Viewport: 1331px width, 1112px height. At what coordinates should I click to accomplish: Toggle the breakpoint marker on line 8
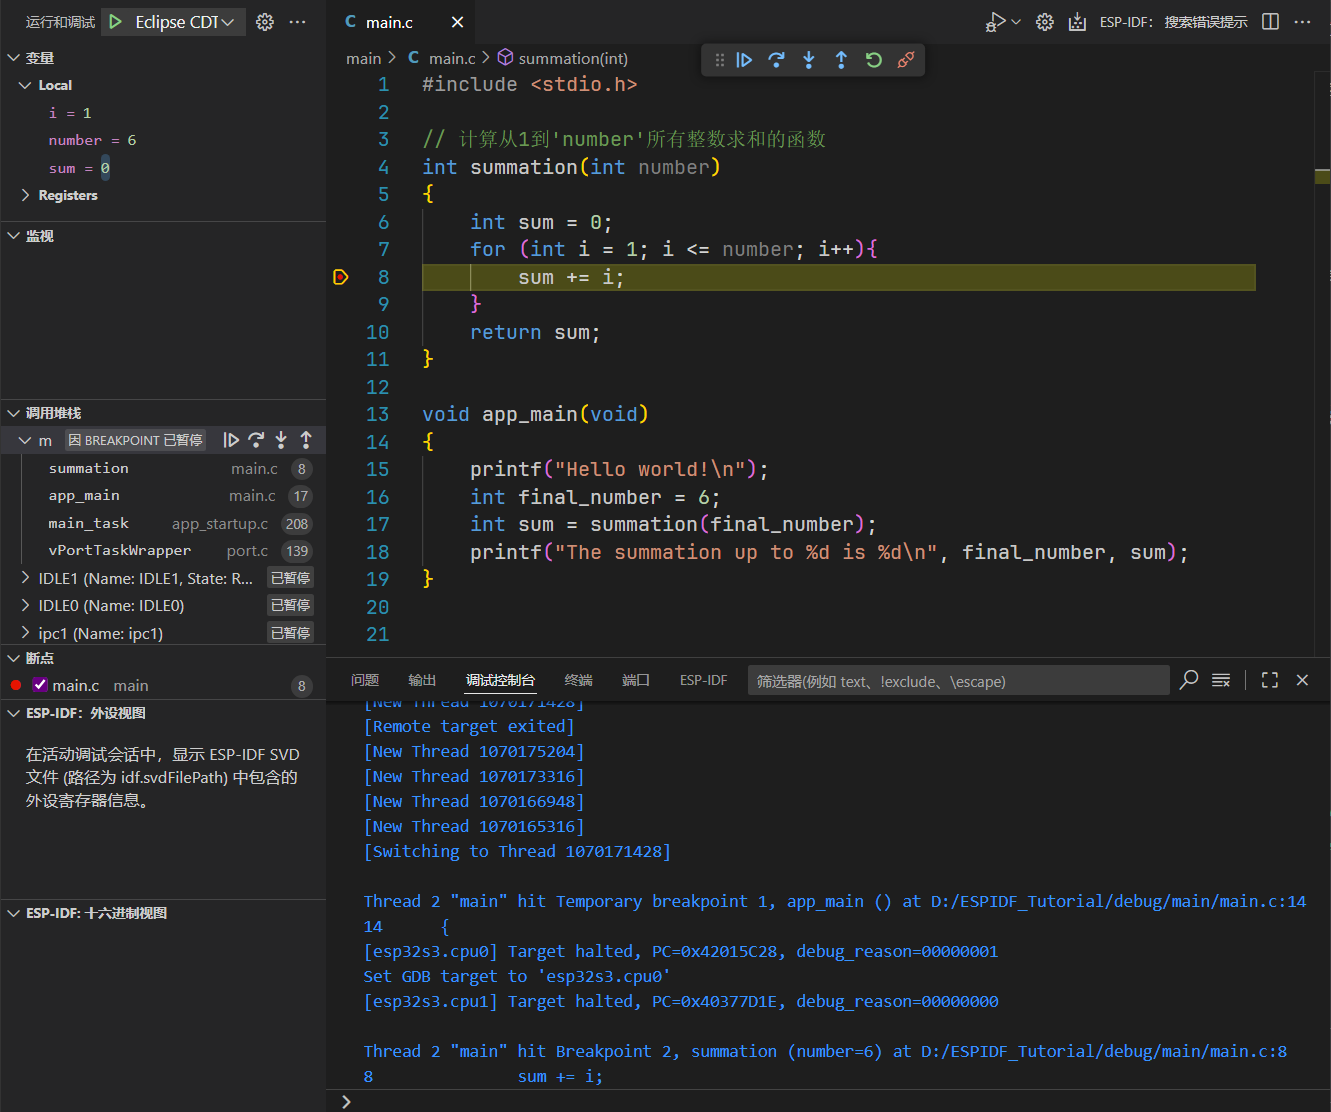[x=341, y=277]
